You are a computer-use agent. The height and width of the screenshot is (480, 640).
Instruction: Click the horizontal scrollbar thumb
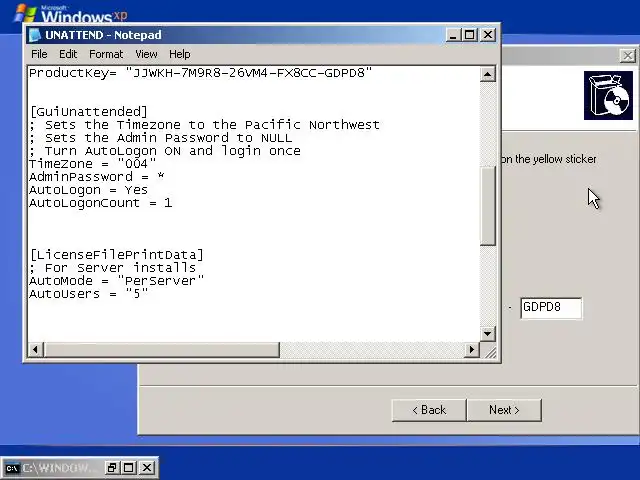tap(162, 349)
